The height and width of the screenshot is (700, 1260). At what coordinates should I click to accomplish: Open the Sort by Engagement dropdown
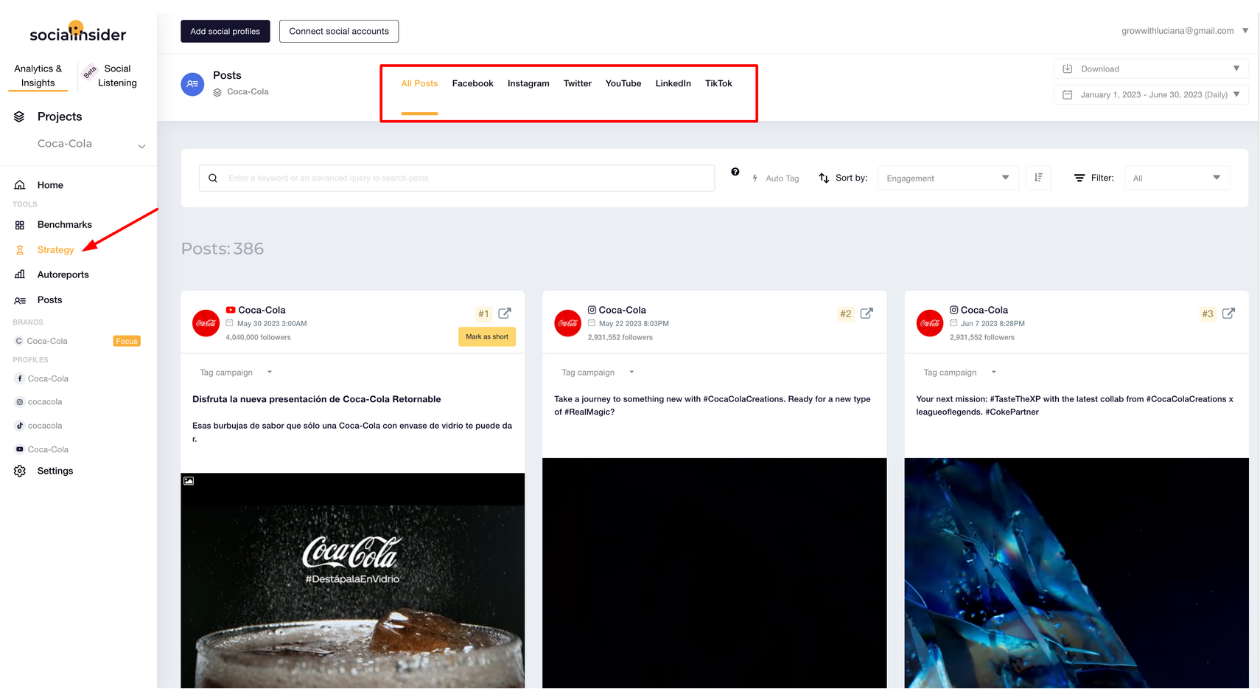948,178
